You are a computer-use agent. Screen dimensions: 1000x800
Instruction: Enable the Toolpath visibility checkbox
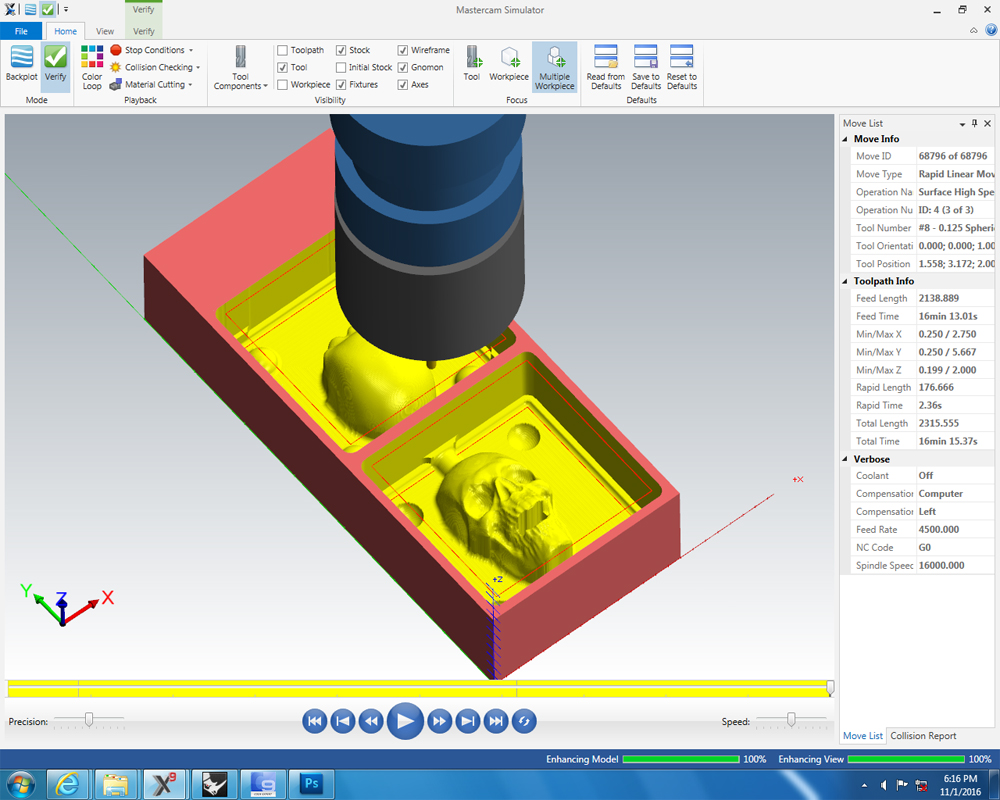[x=283, y=50]
